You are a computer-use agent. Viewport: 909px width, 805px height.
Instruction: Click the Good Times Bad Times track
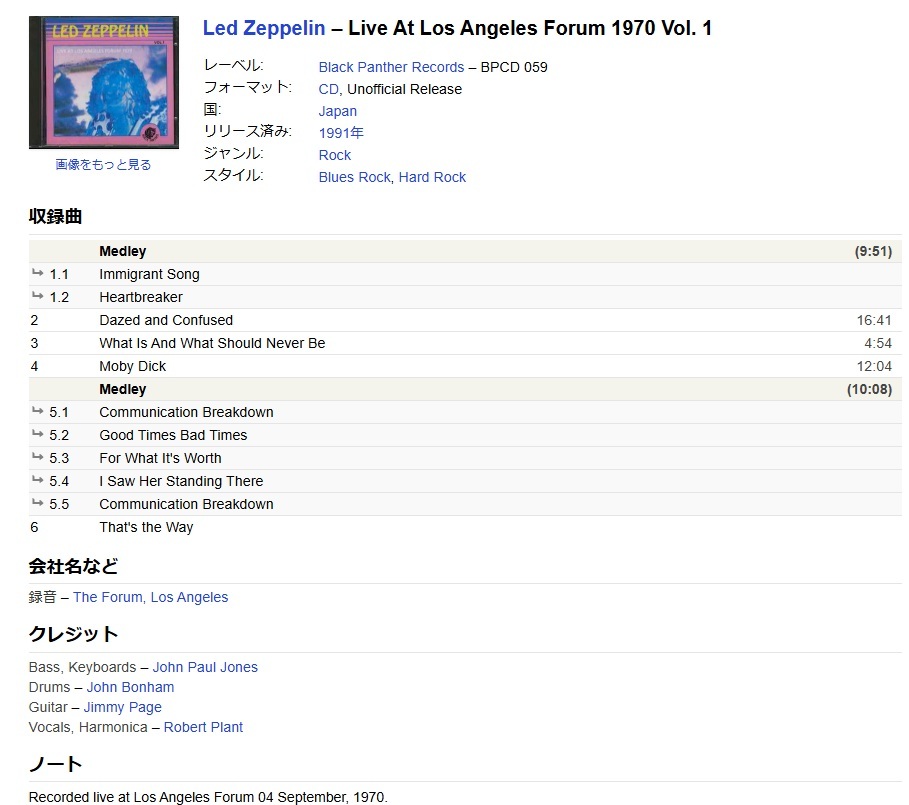point(173,435)
